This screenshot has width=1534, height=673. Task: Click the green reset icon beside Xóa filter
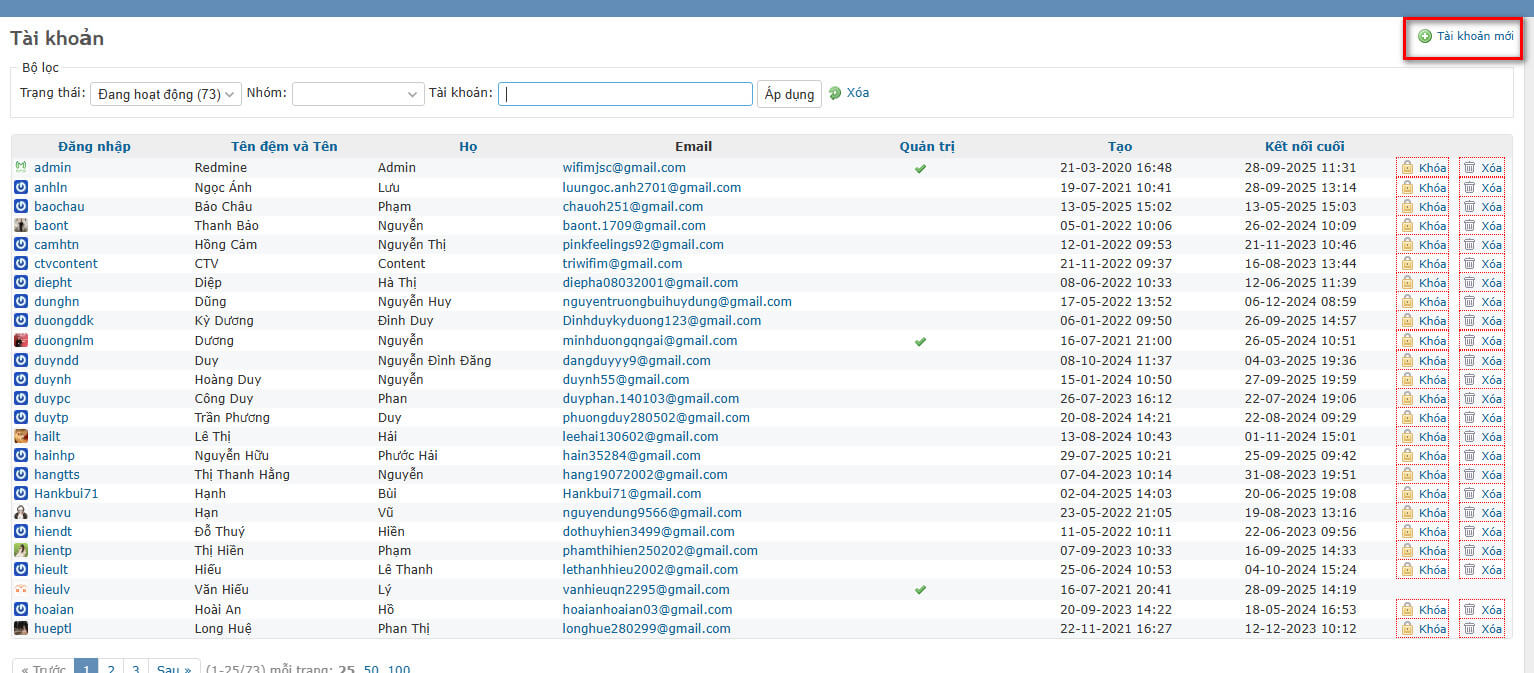[x=835, y=93]
